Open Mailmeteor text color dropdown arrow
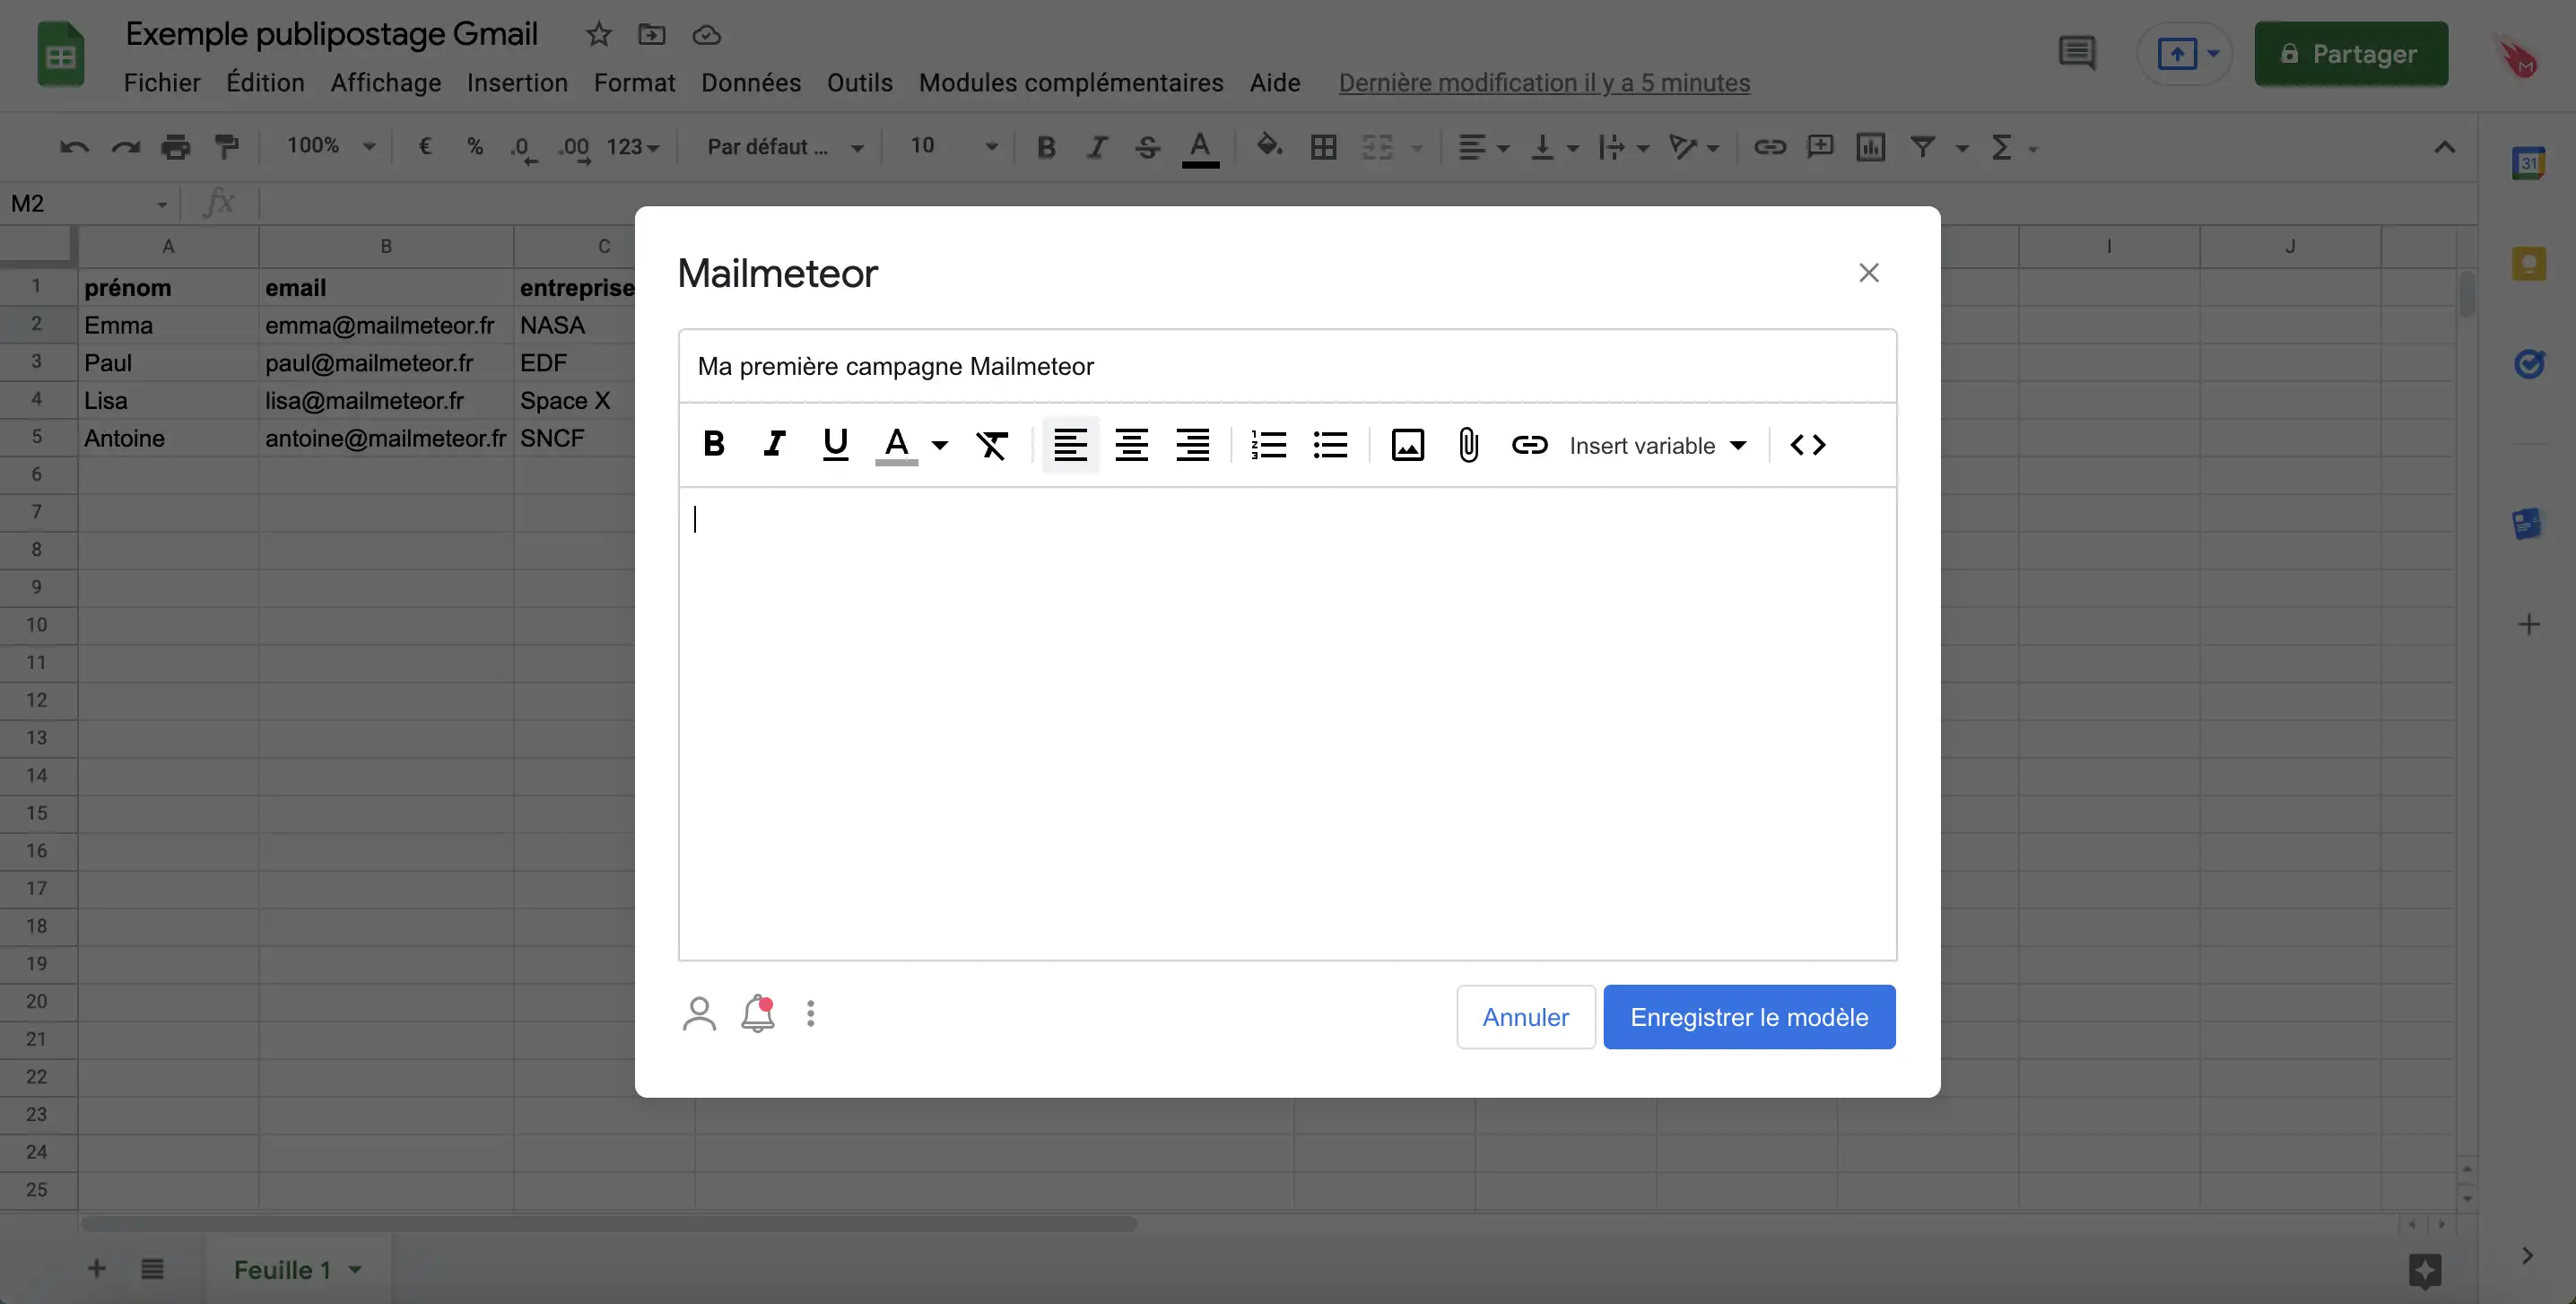 [x=939, y=445]
